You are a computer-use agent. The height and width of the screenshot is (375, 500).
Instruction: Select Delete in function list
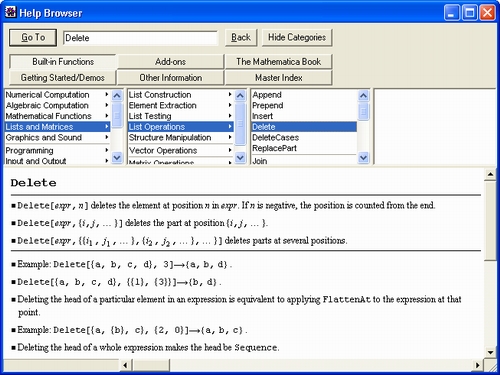click(x=304, y=127)
